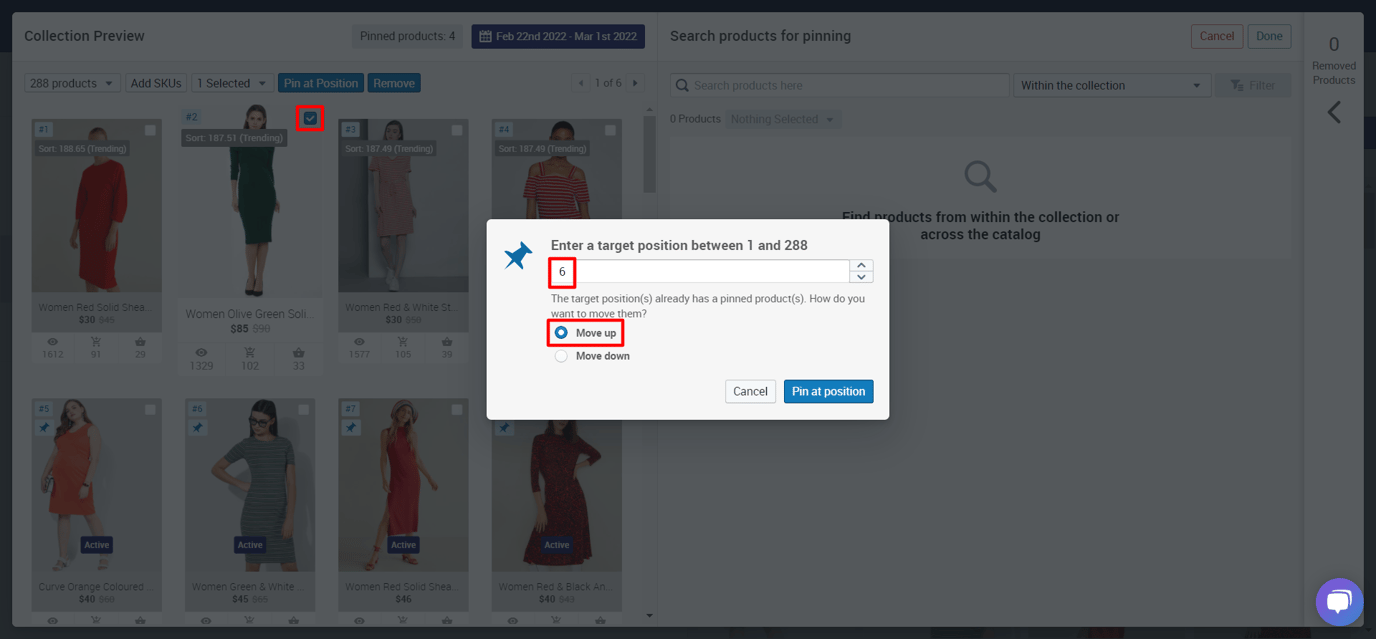Click the Add SKUs button

[155, 83]
